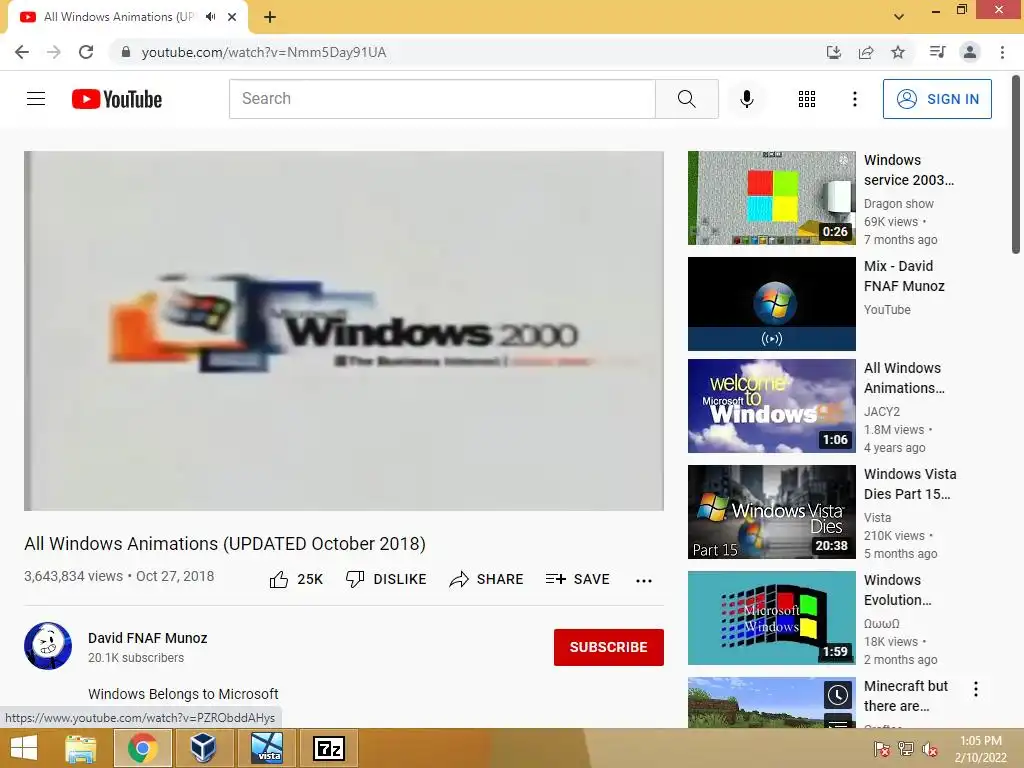The width and height of the screenshot is (1024, 768).
Task: Open more actions ellipsis under video
Action: (644, 580)
